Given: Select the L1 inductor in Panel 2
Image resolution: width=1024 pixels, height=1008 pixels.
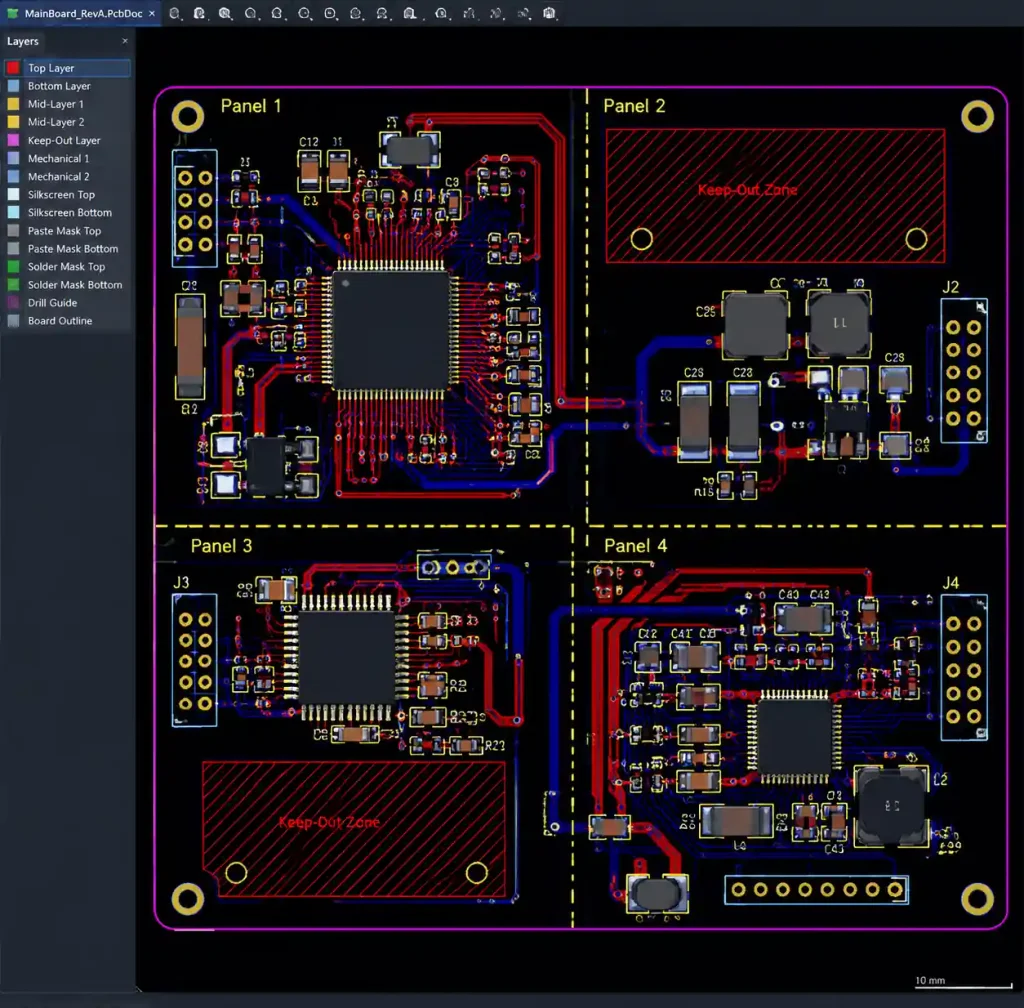Looking at the screenshot, I should pyautogui.click(x=839, y=324).
